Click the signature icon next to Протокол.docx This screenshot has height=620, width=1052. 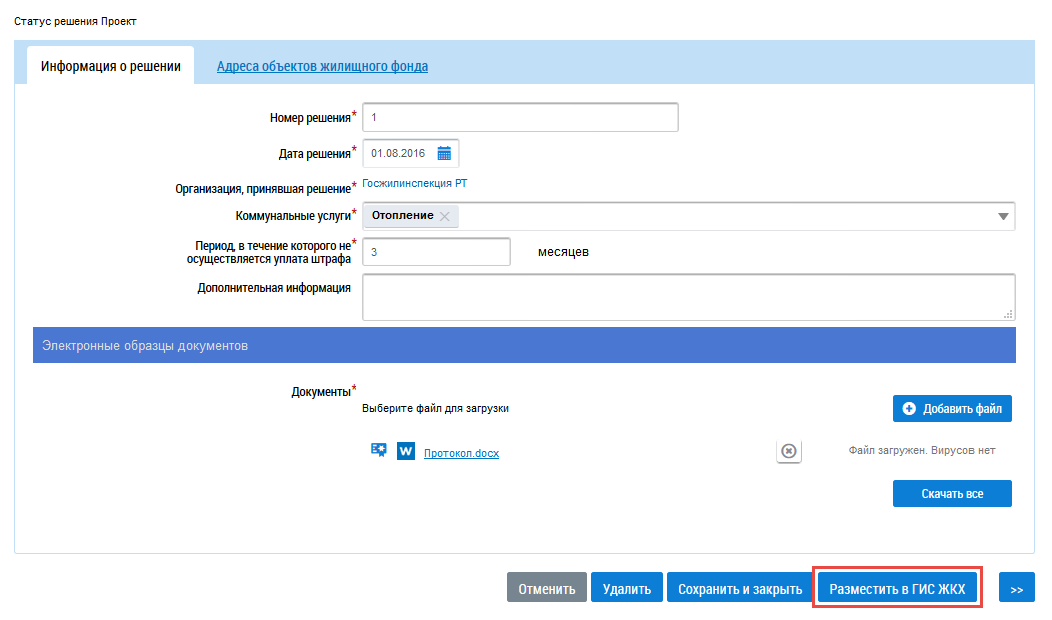point(378,450)
